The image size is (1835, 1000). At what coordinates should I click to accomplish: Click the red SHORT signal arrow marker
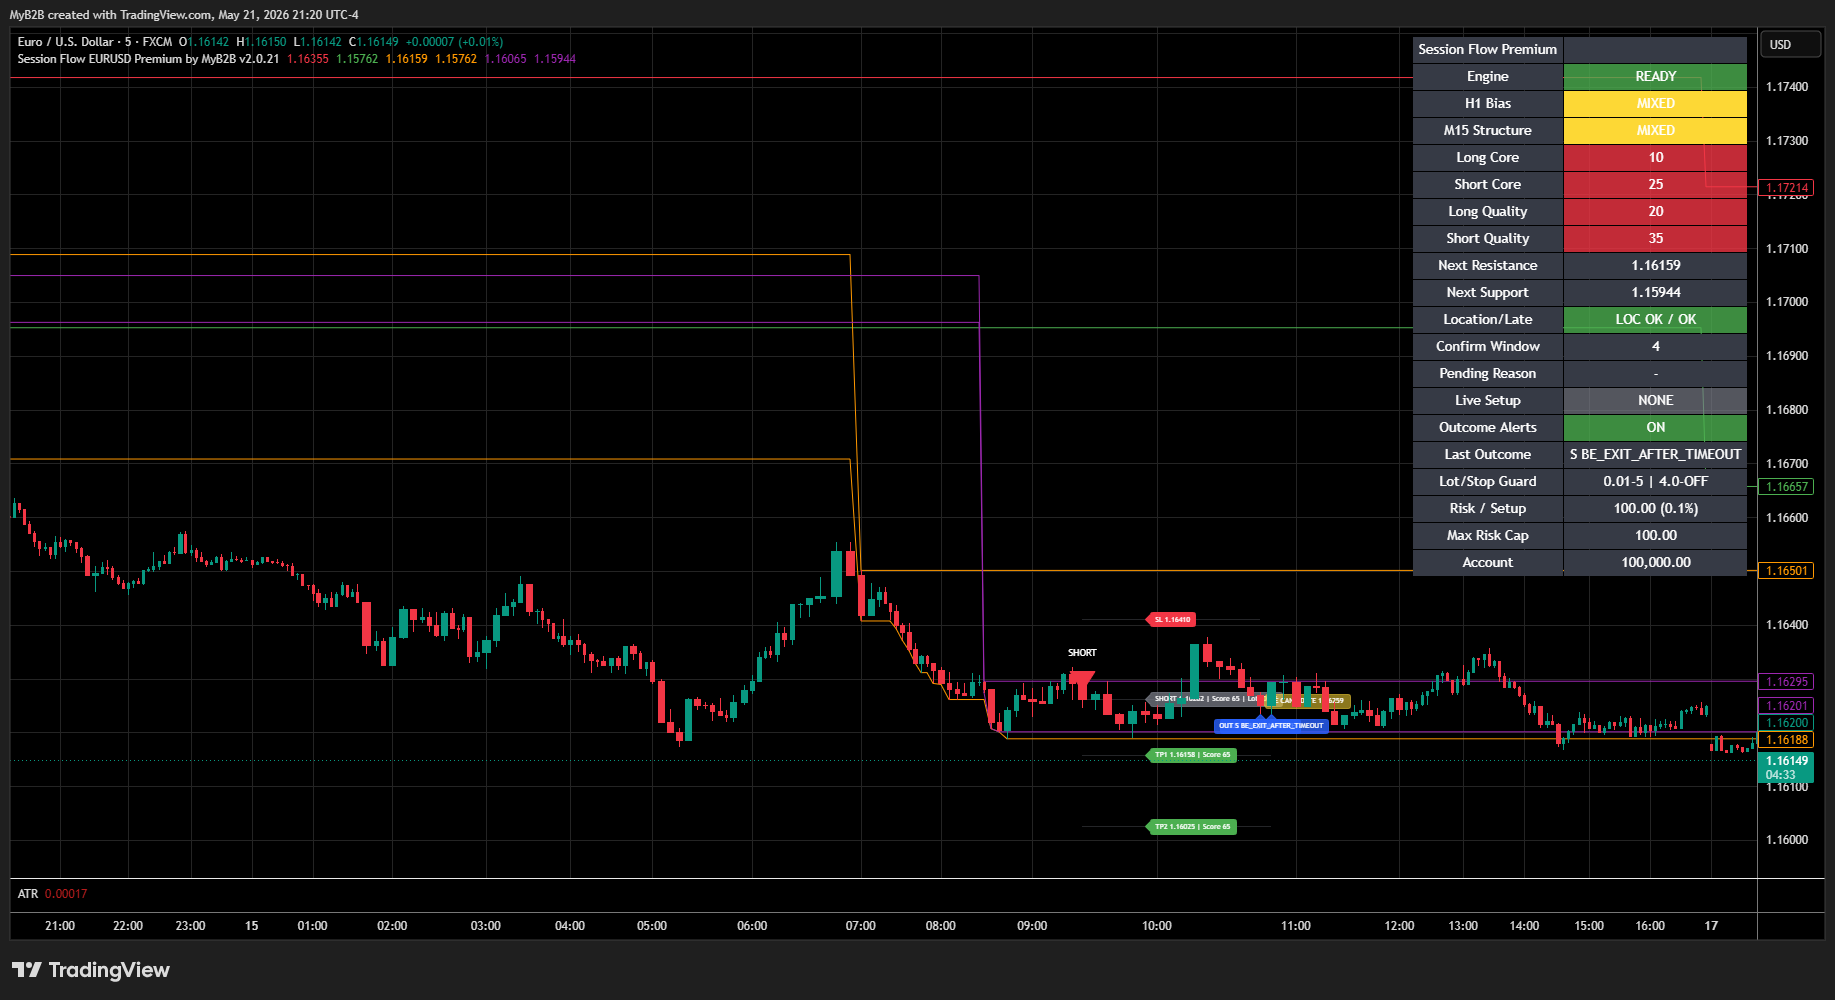(x=1082, y=677)
